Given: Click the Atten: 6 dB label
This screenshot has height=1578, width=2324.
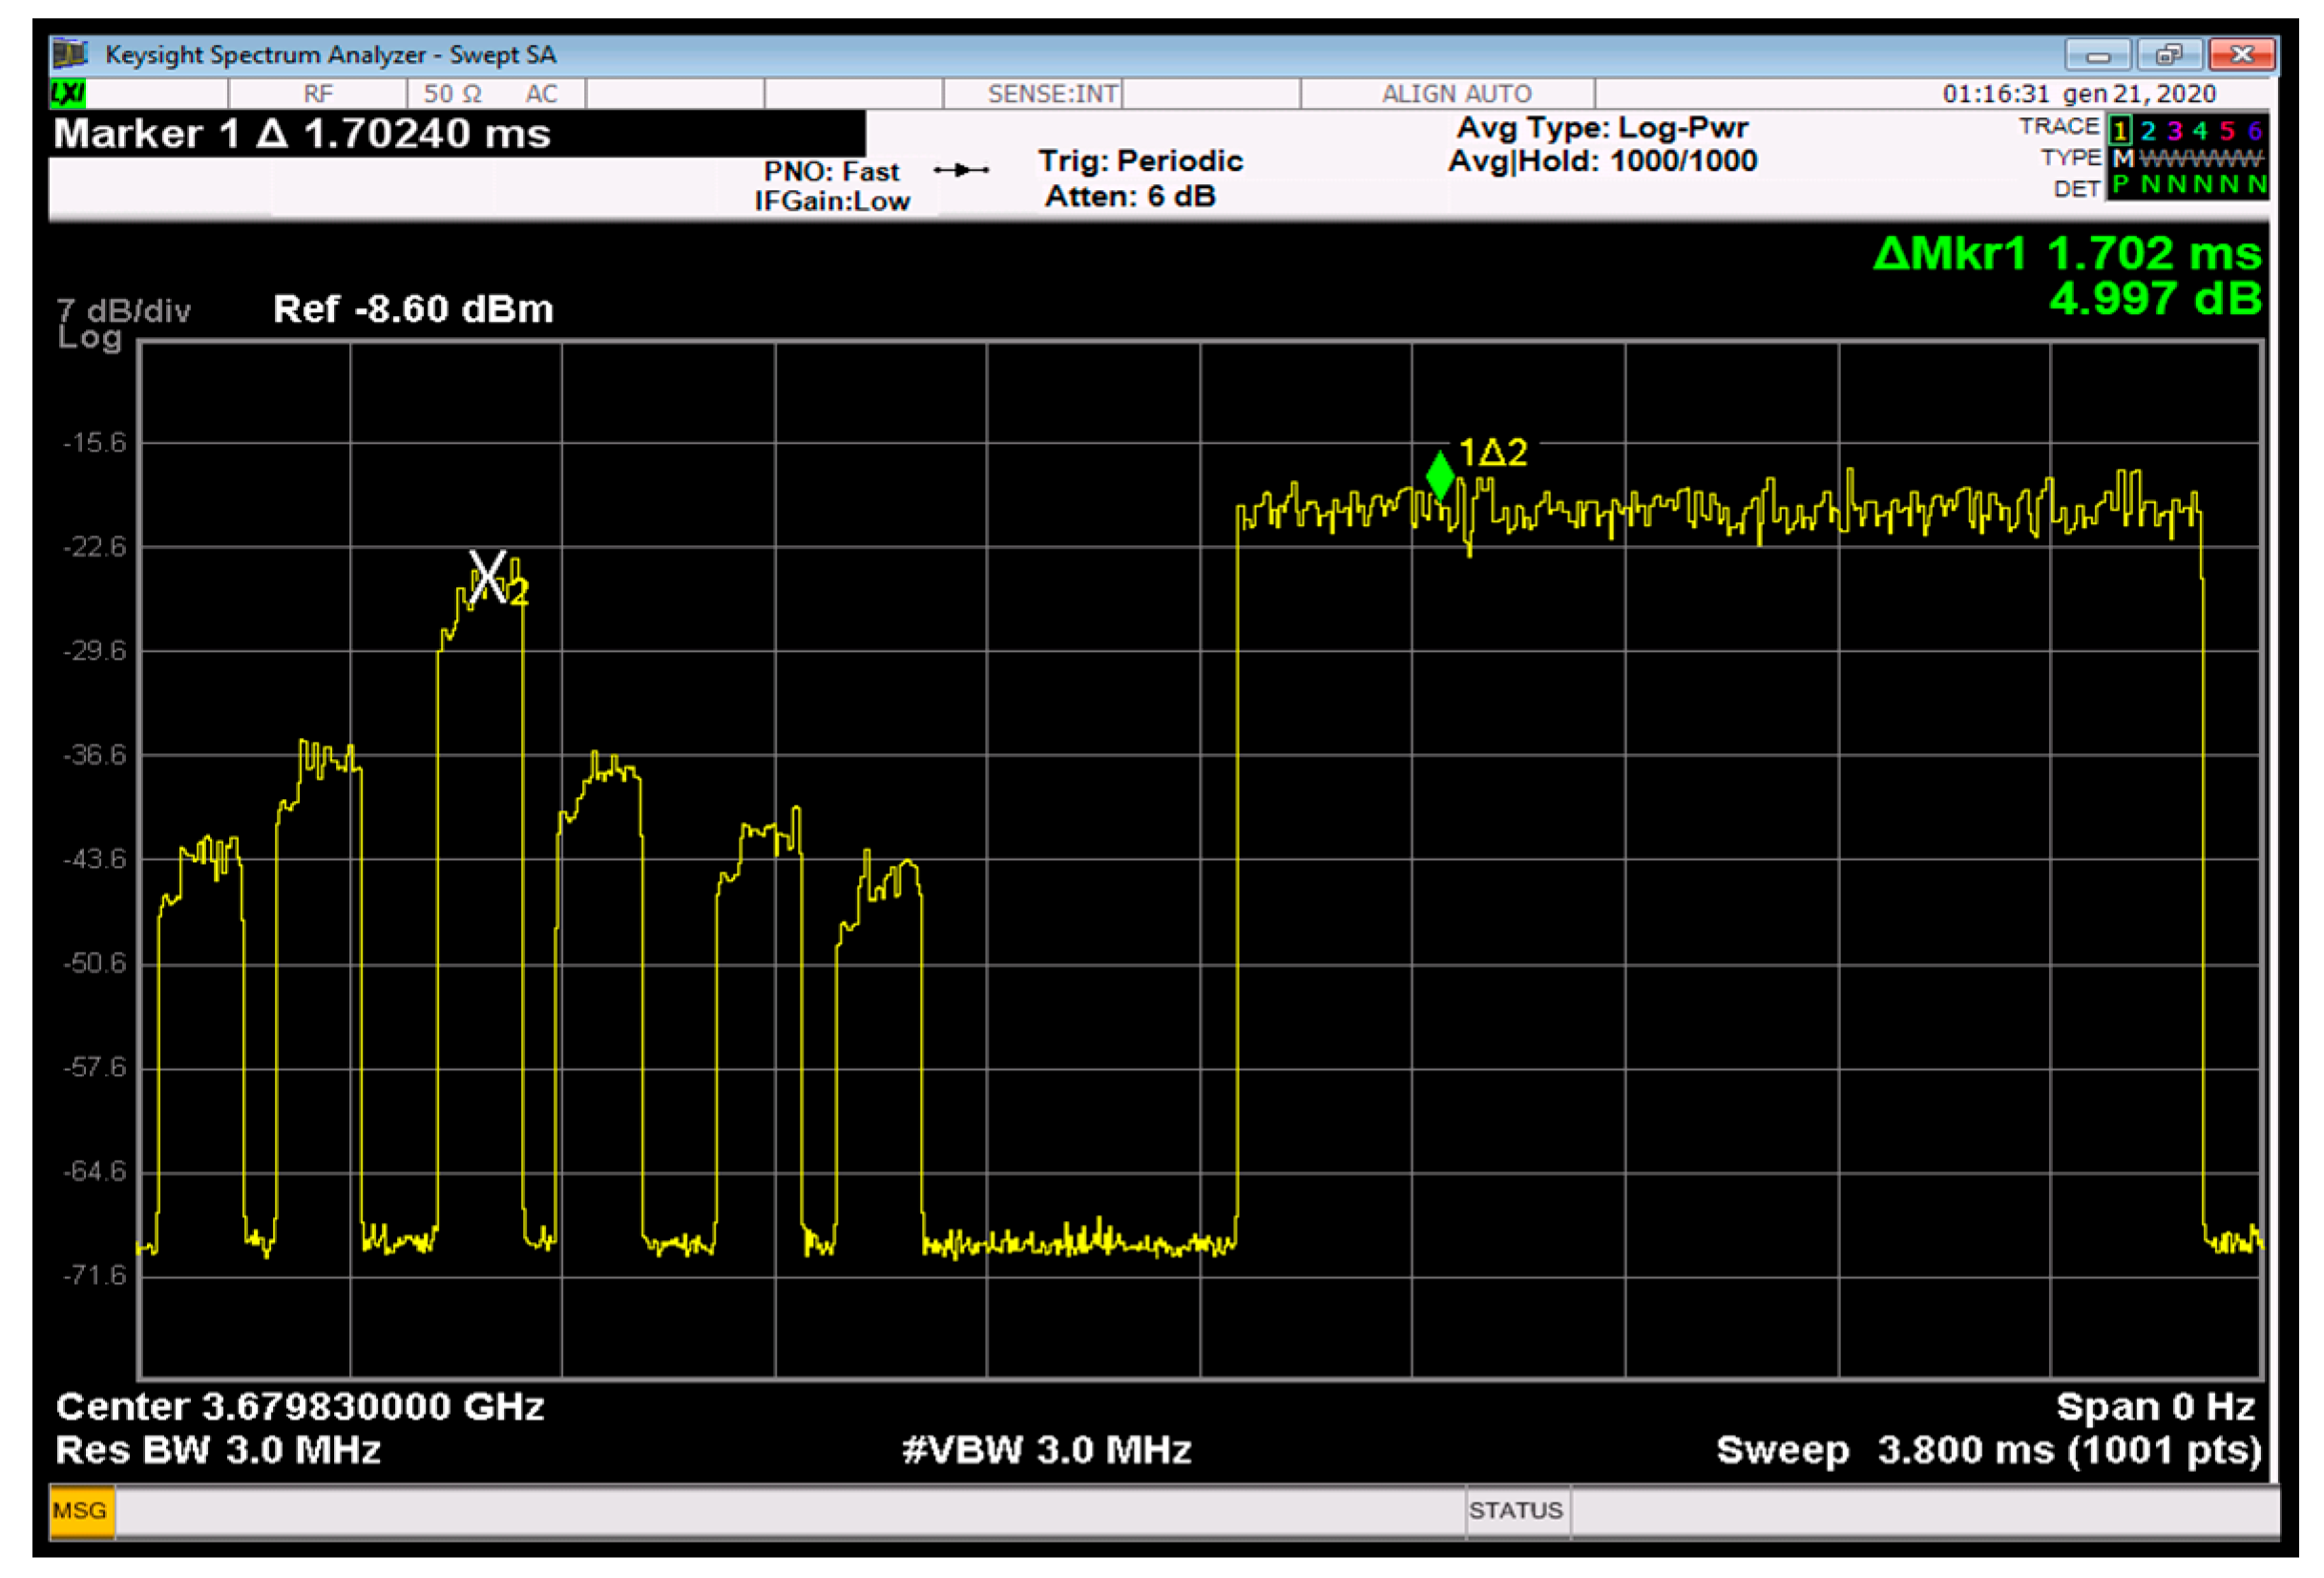Looking at the screenshot, I should [x=1130, y=196].
